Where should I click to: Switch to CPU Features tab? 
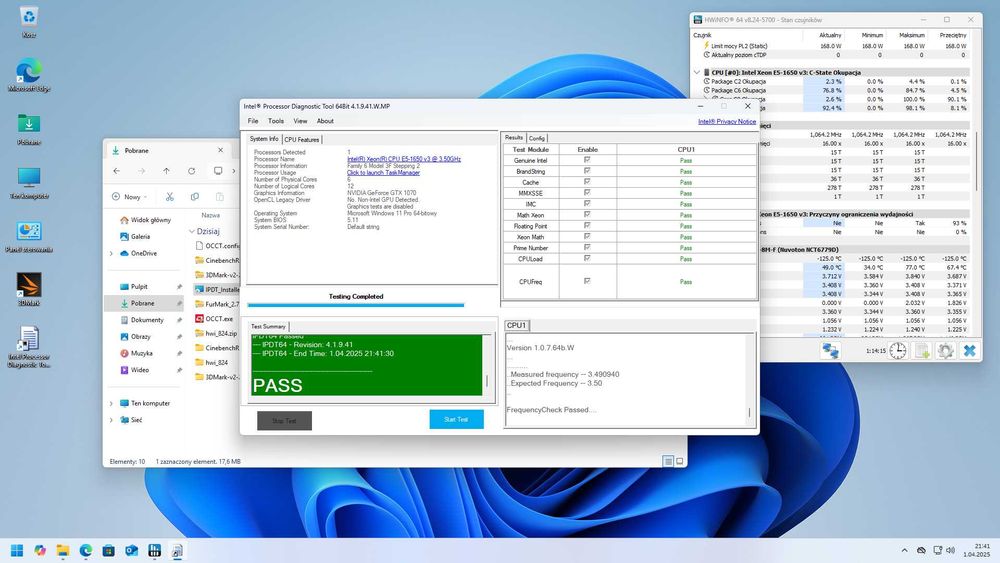point(302,139)
